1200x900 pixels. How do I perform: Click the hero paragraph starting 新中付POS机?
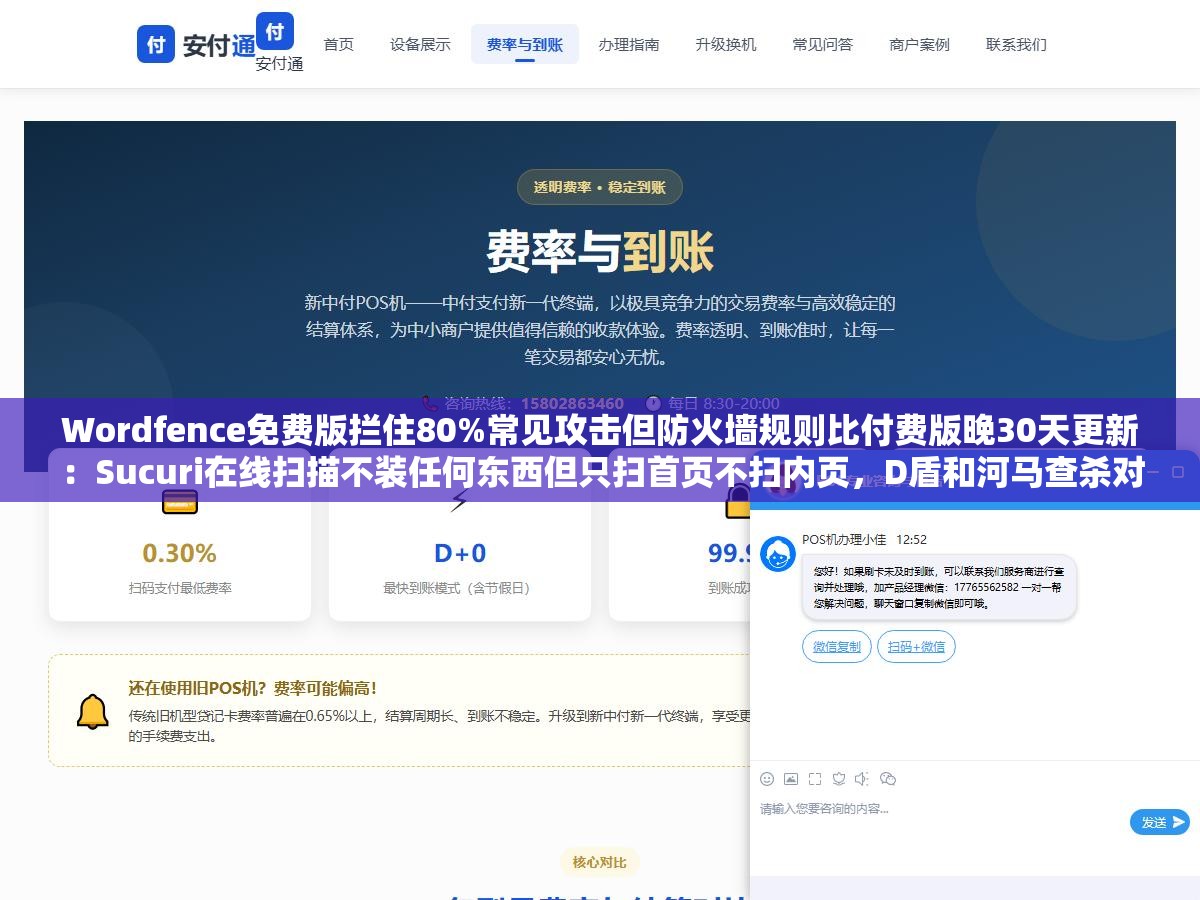pyautogui.click(x=600, y=329)
